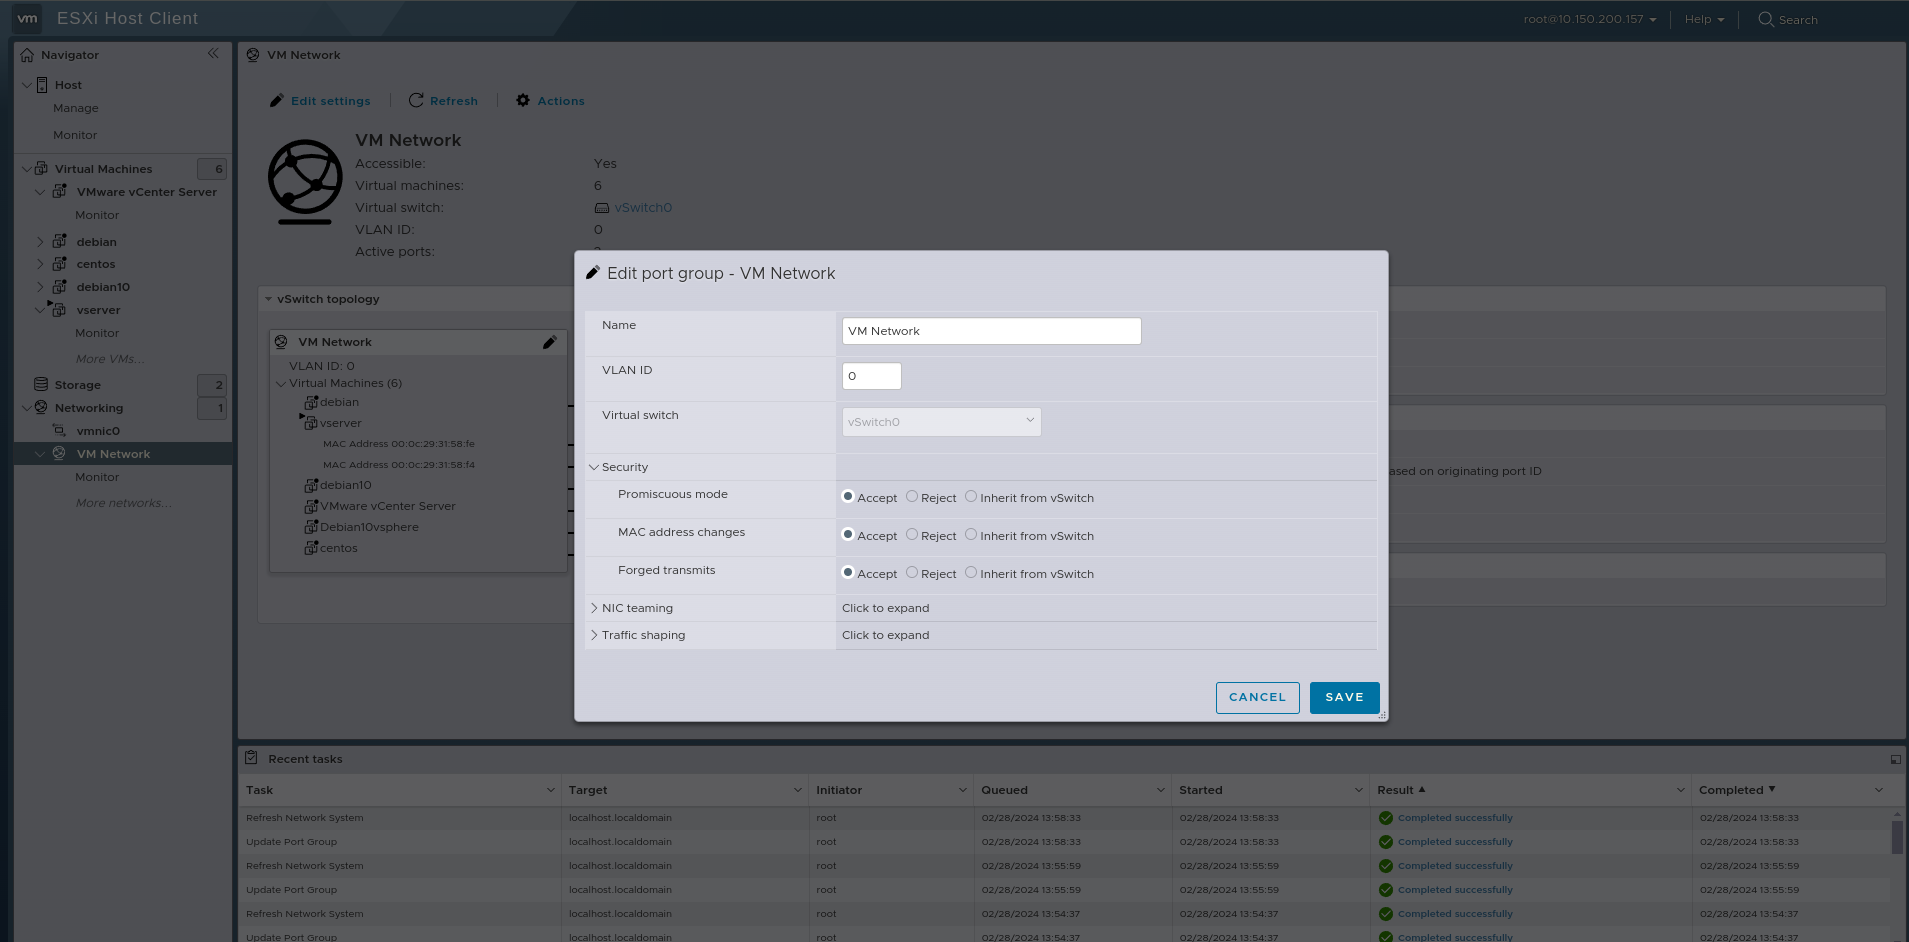Click the vmnic0 adapter icon in the Navigator
1909x942 pixels.
(59, 430)
